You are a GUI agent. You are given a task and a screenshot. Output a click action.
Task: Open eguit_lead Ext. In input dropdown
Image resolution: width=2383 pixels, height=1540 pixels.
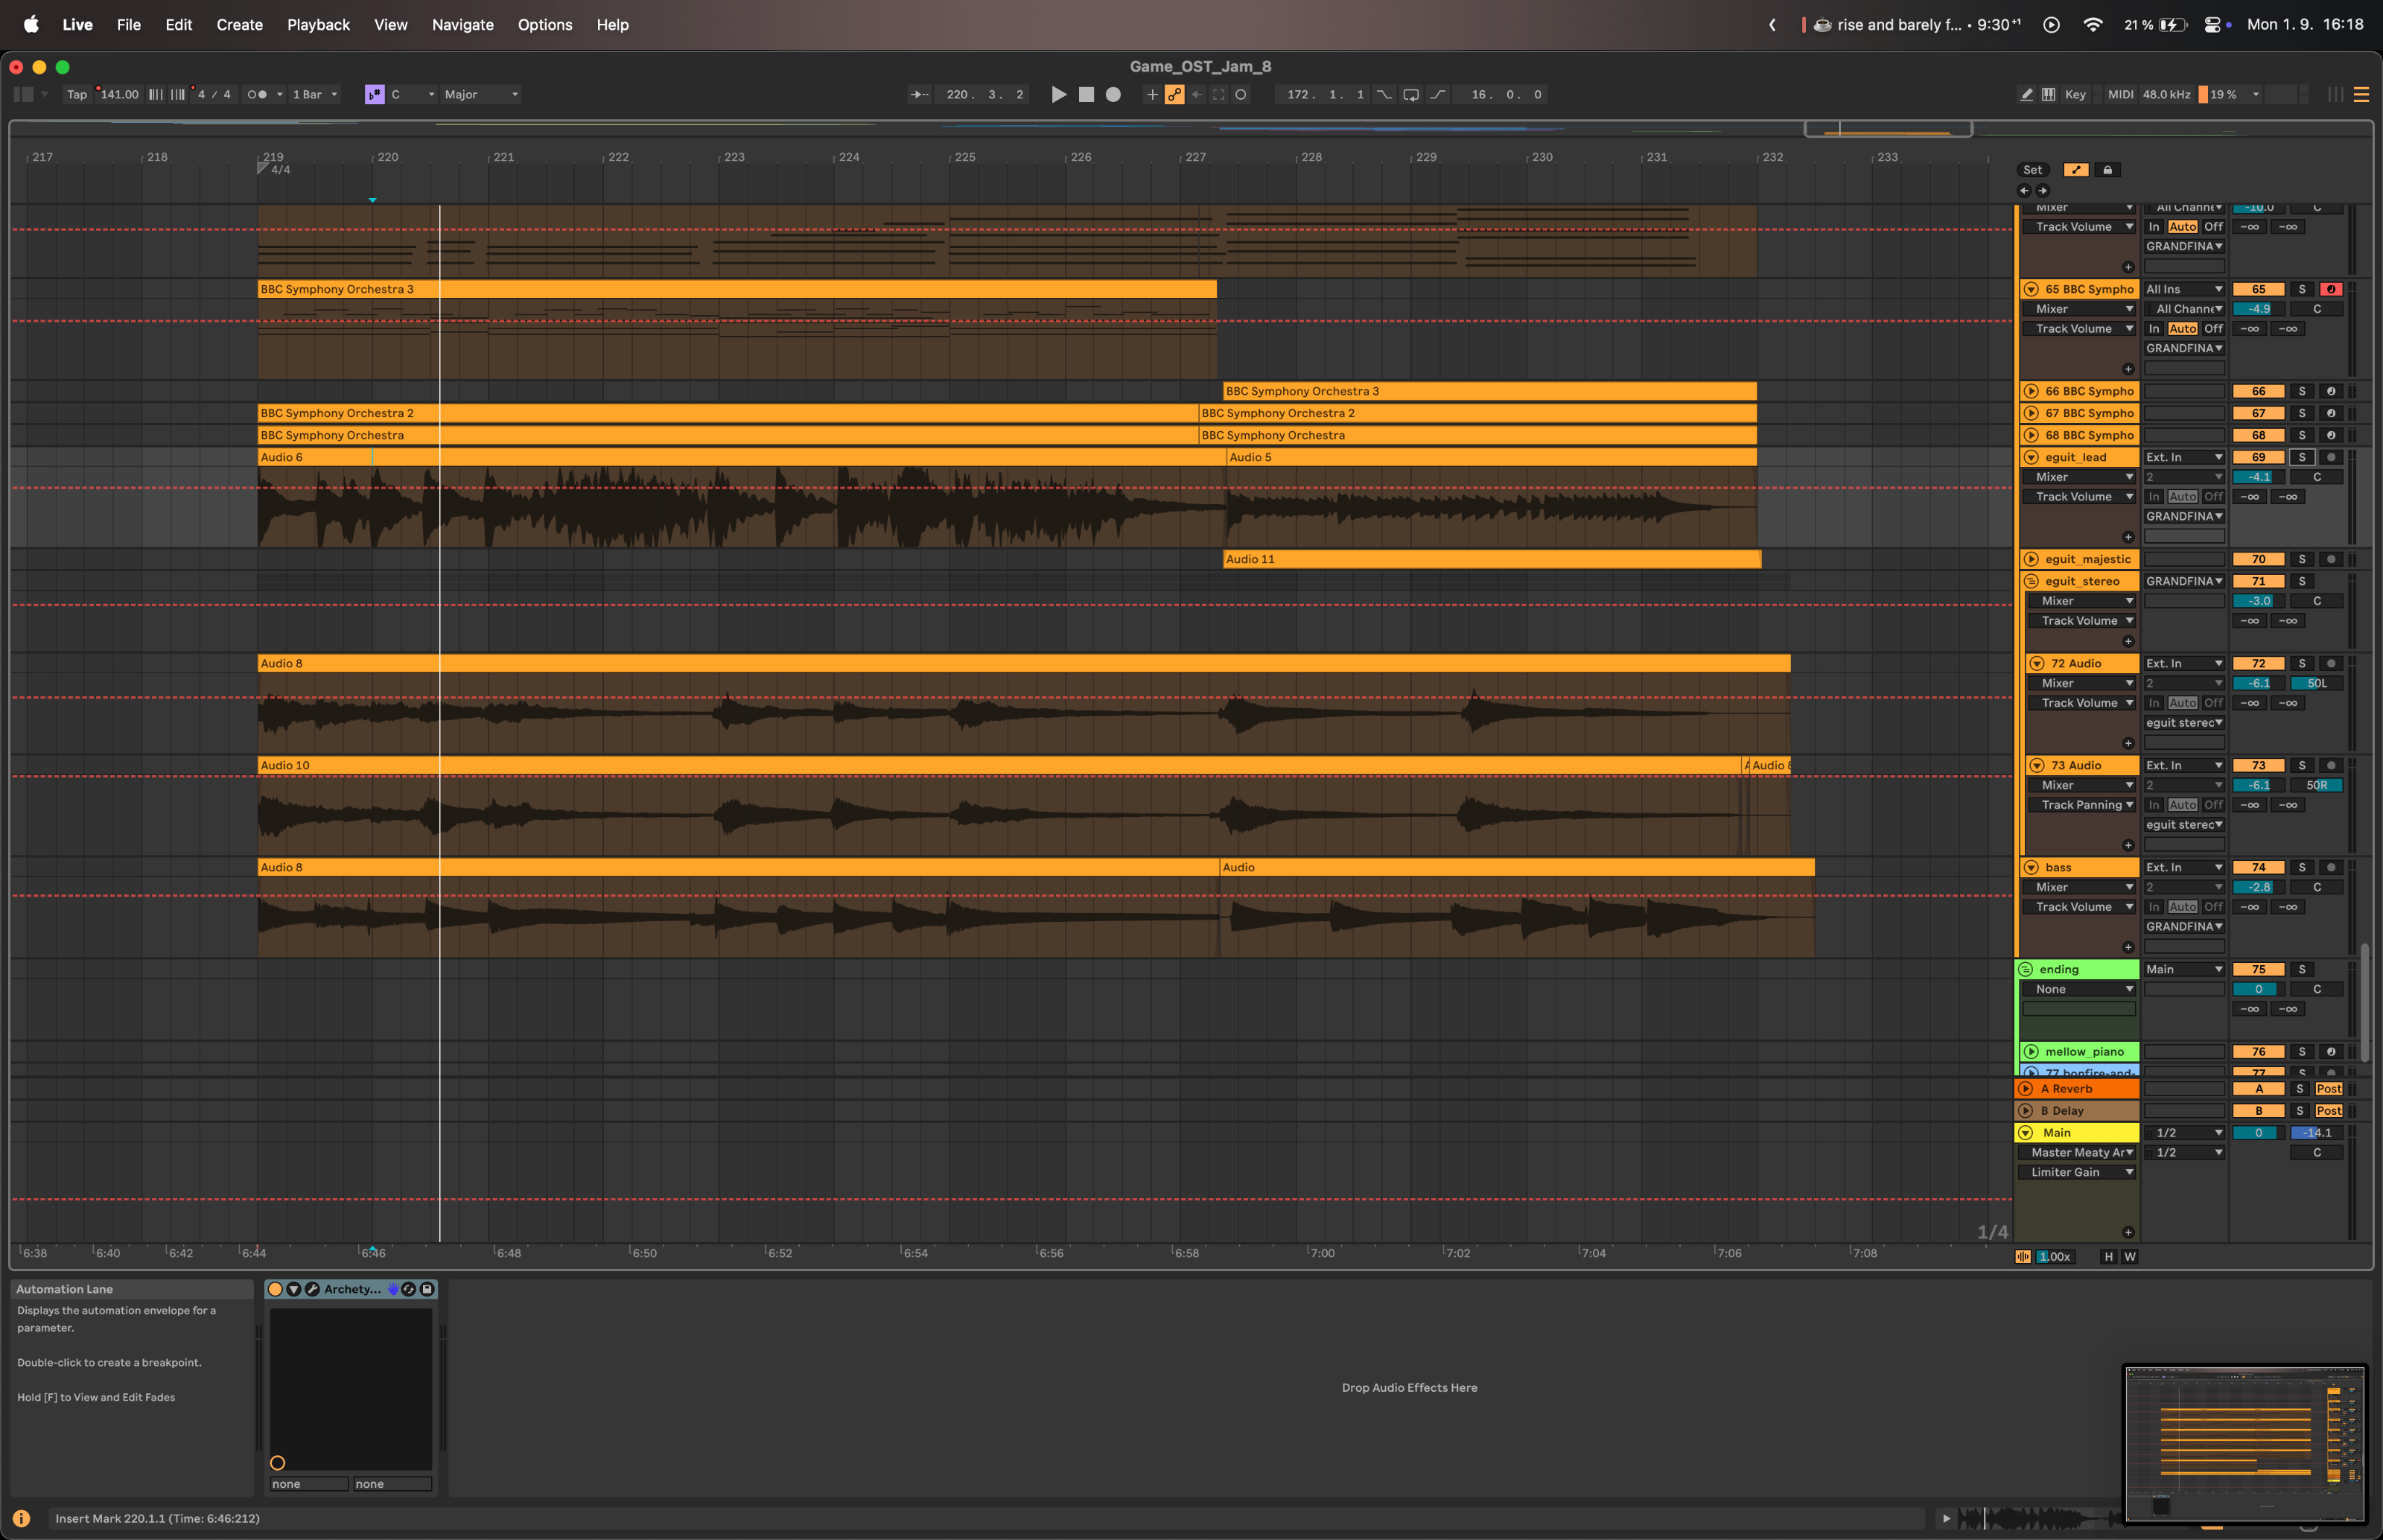[2184, 457]
